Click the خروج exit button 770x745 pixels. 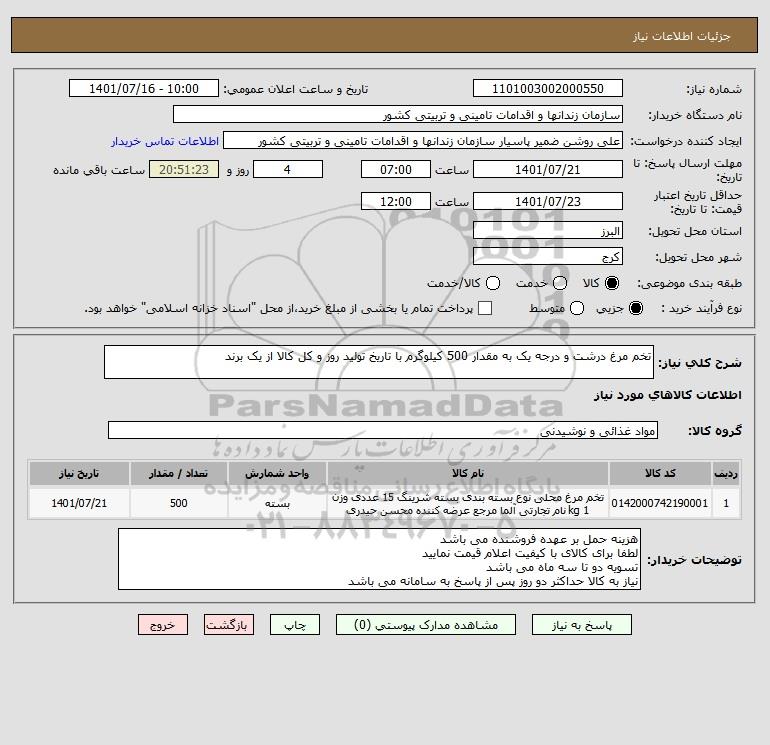pyautogui.click(x=163, y=625)
